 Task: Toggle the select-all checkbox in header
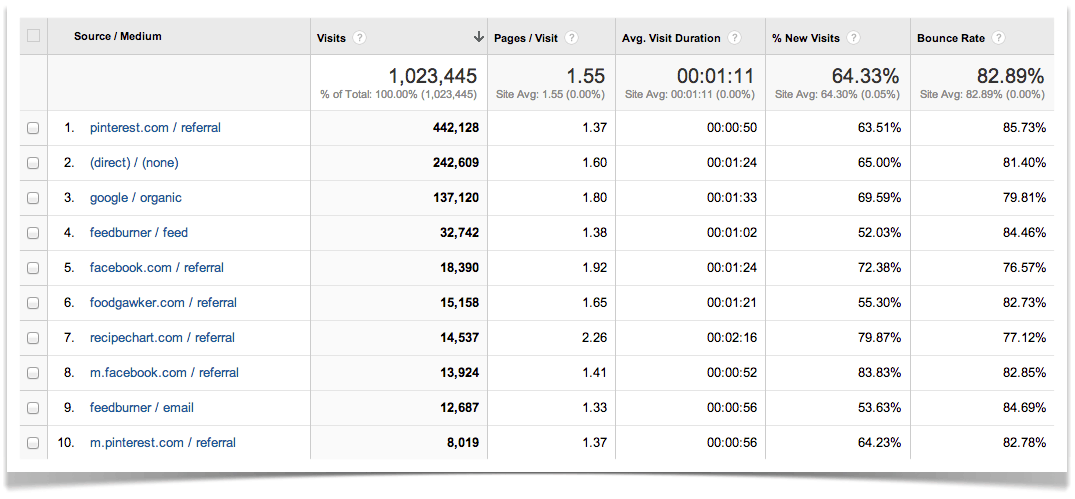tap(33, 36)
